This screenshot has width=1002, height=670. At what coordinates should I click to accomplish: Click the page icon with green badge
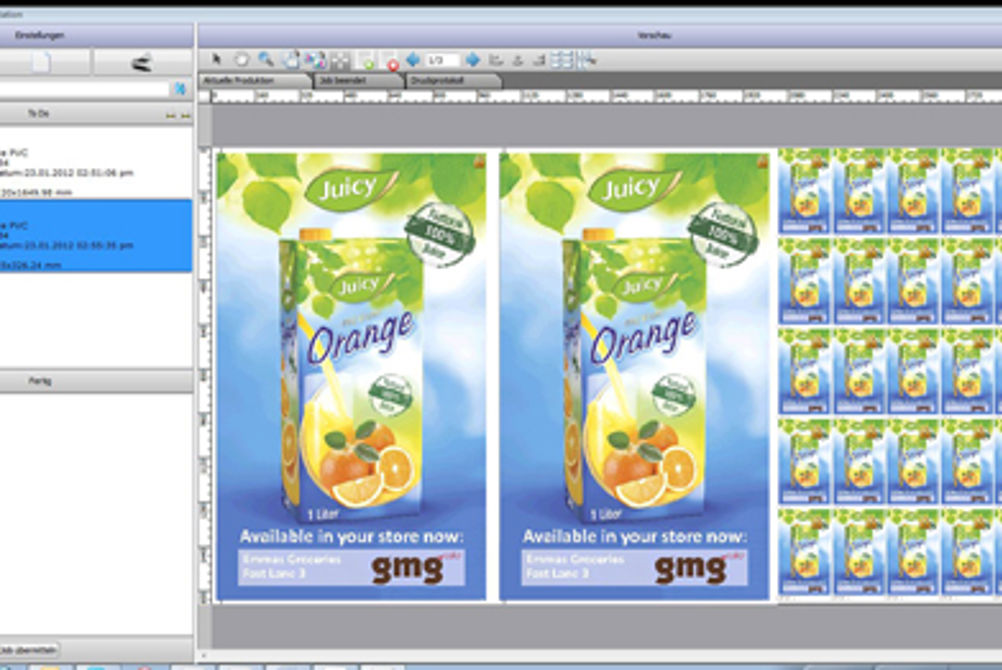[x=367, y=61]
